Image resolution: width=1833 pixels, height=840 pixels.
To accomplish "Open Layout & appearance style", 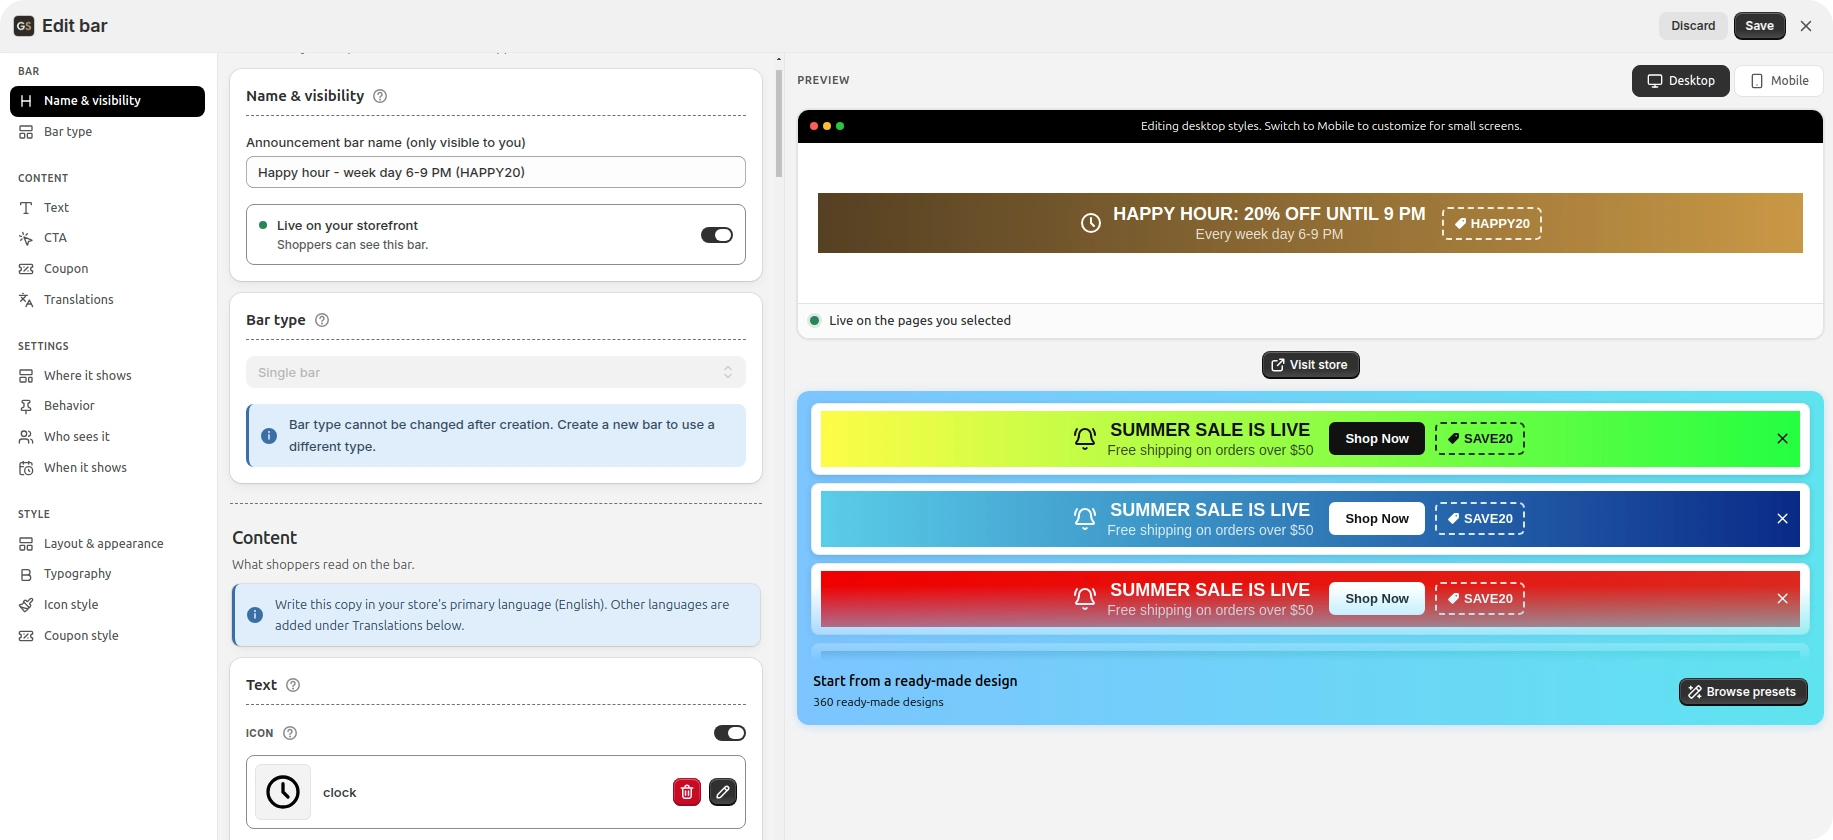I will click(108, 544).
